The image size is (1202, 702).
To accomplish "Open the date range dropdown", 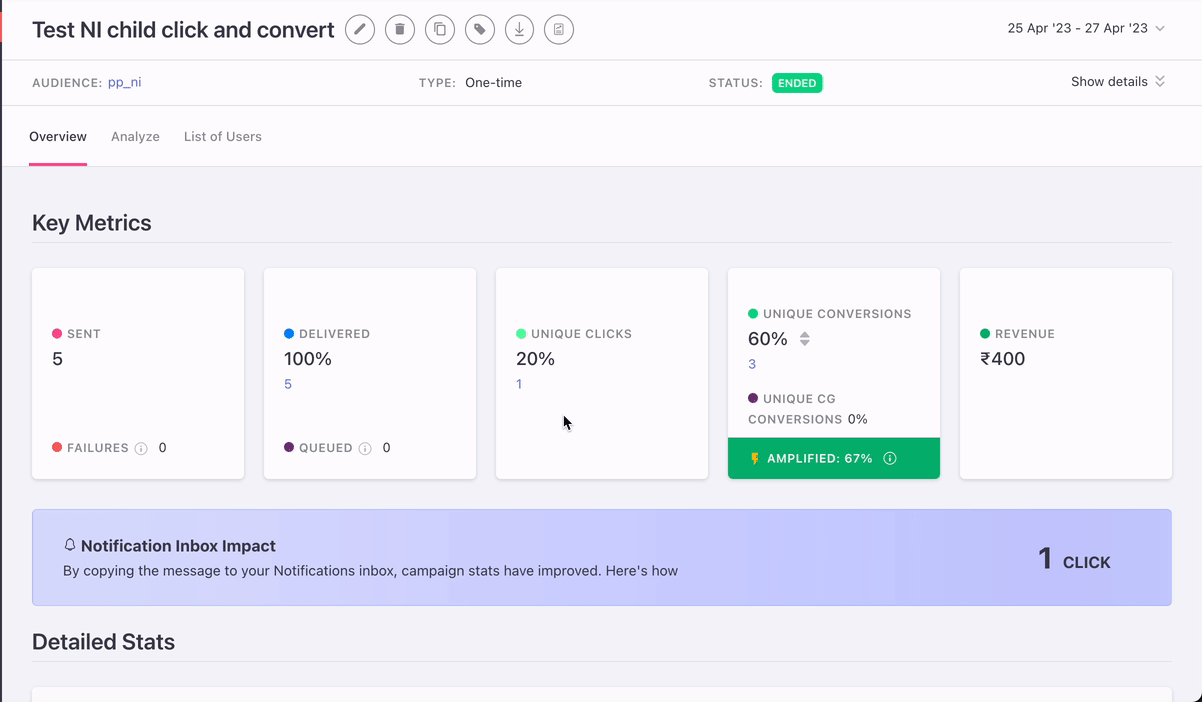I will click(1086, 29).
